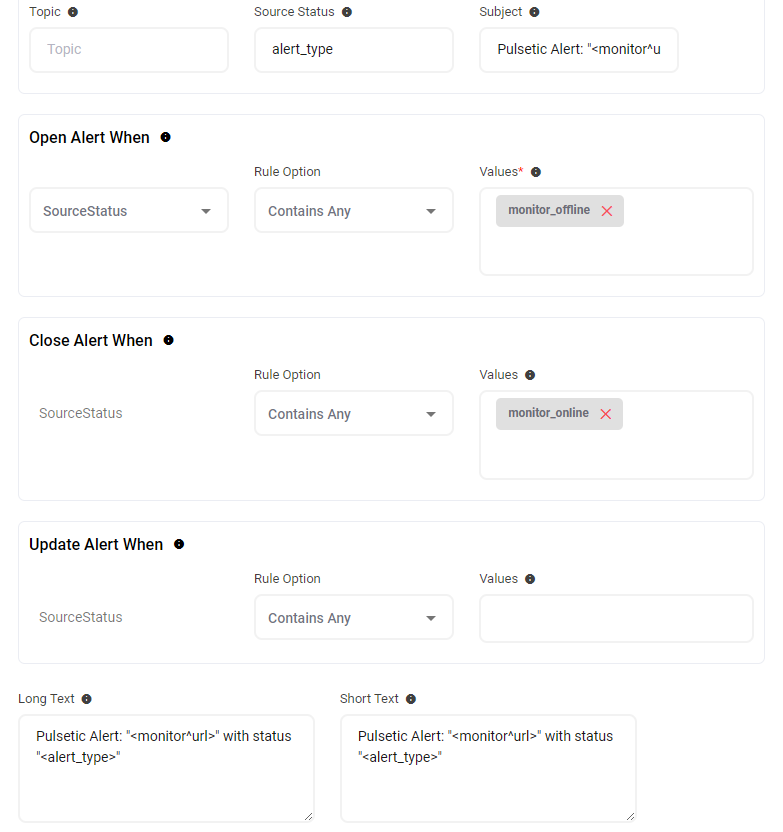
Task: Click info icon next to Close Alert When
Action: 168,340
